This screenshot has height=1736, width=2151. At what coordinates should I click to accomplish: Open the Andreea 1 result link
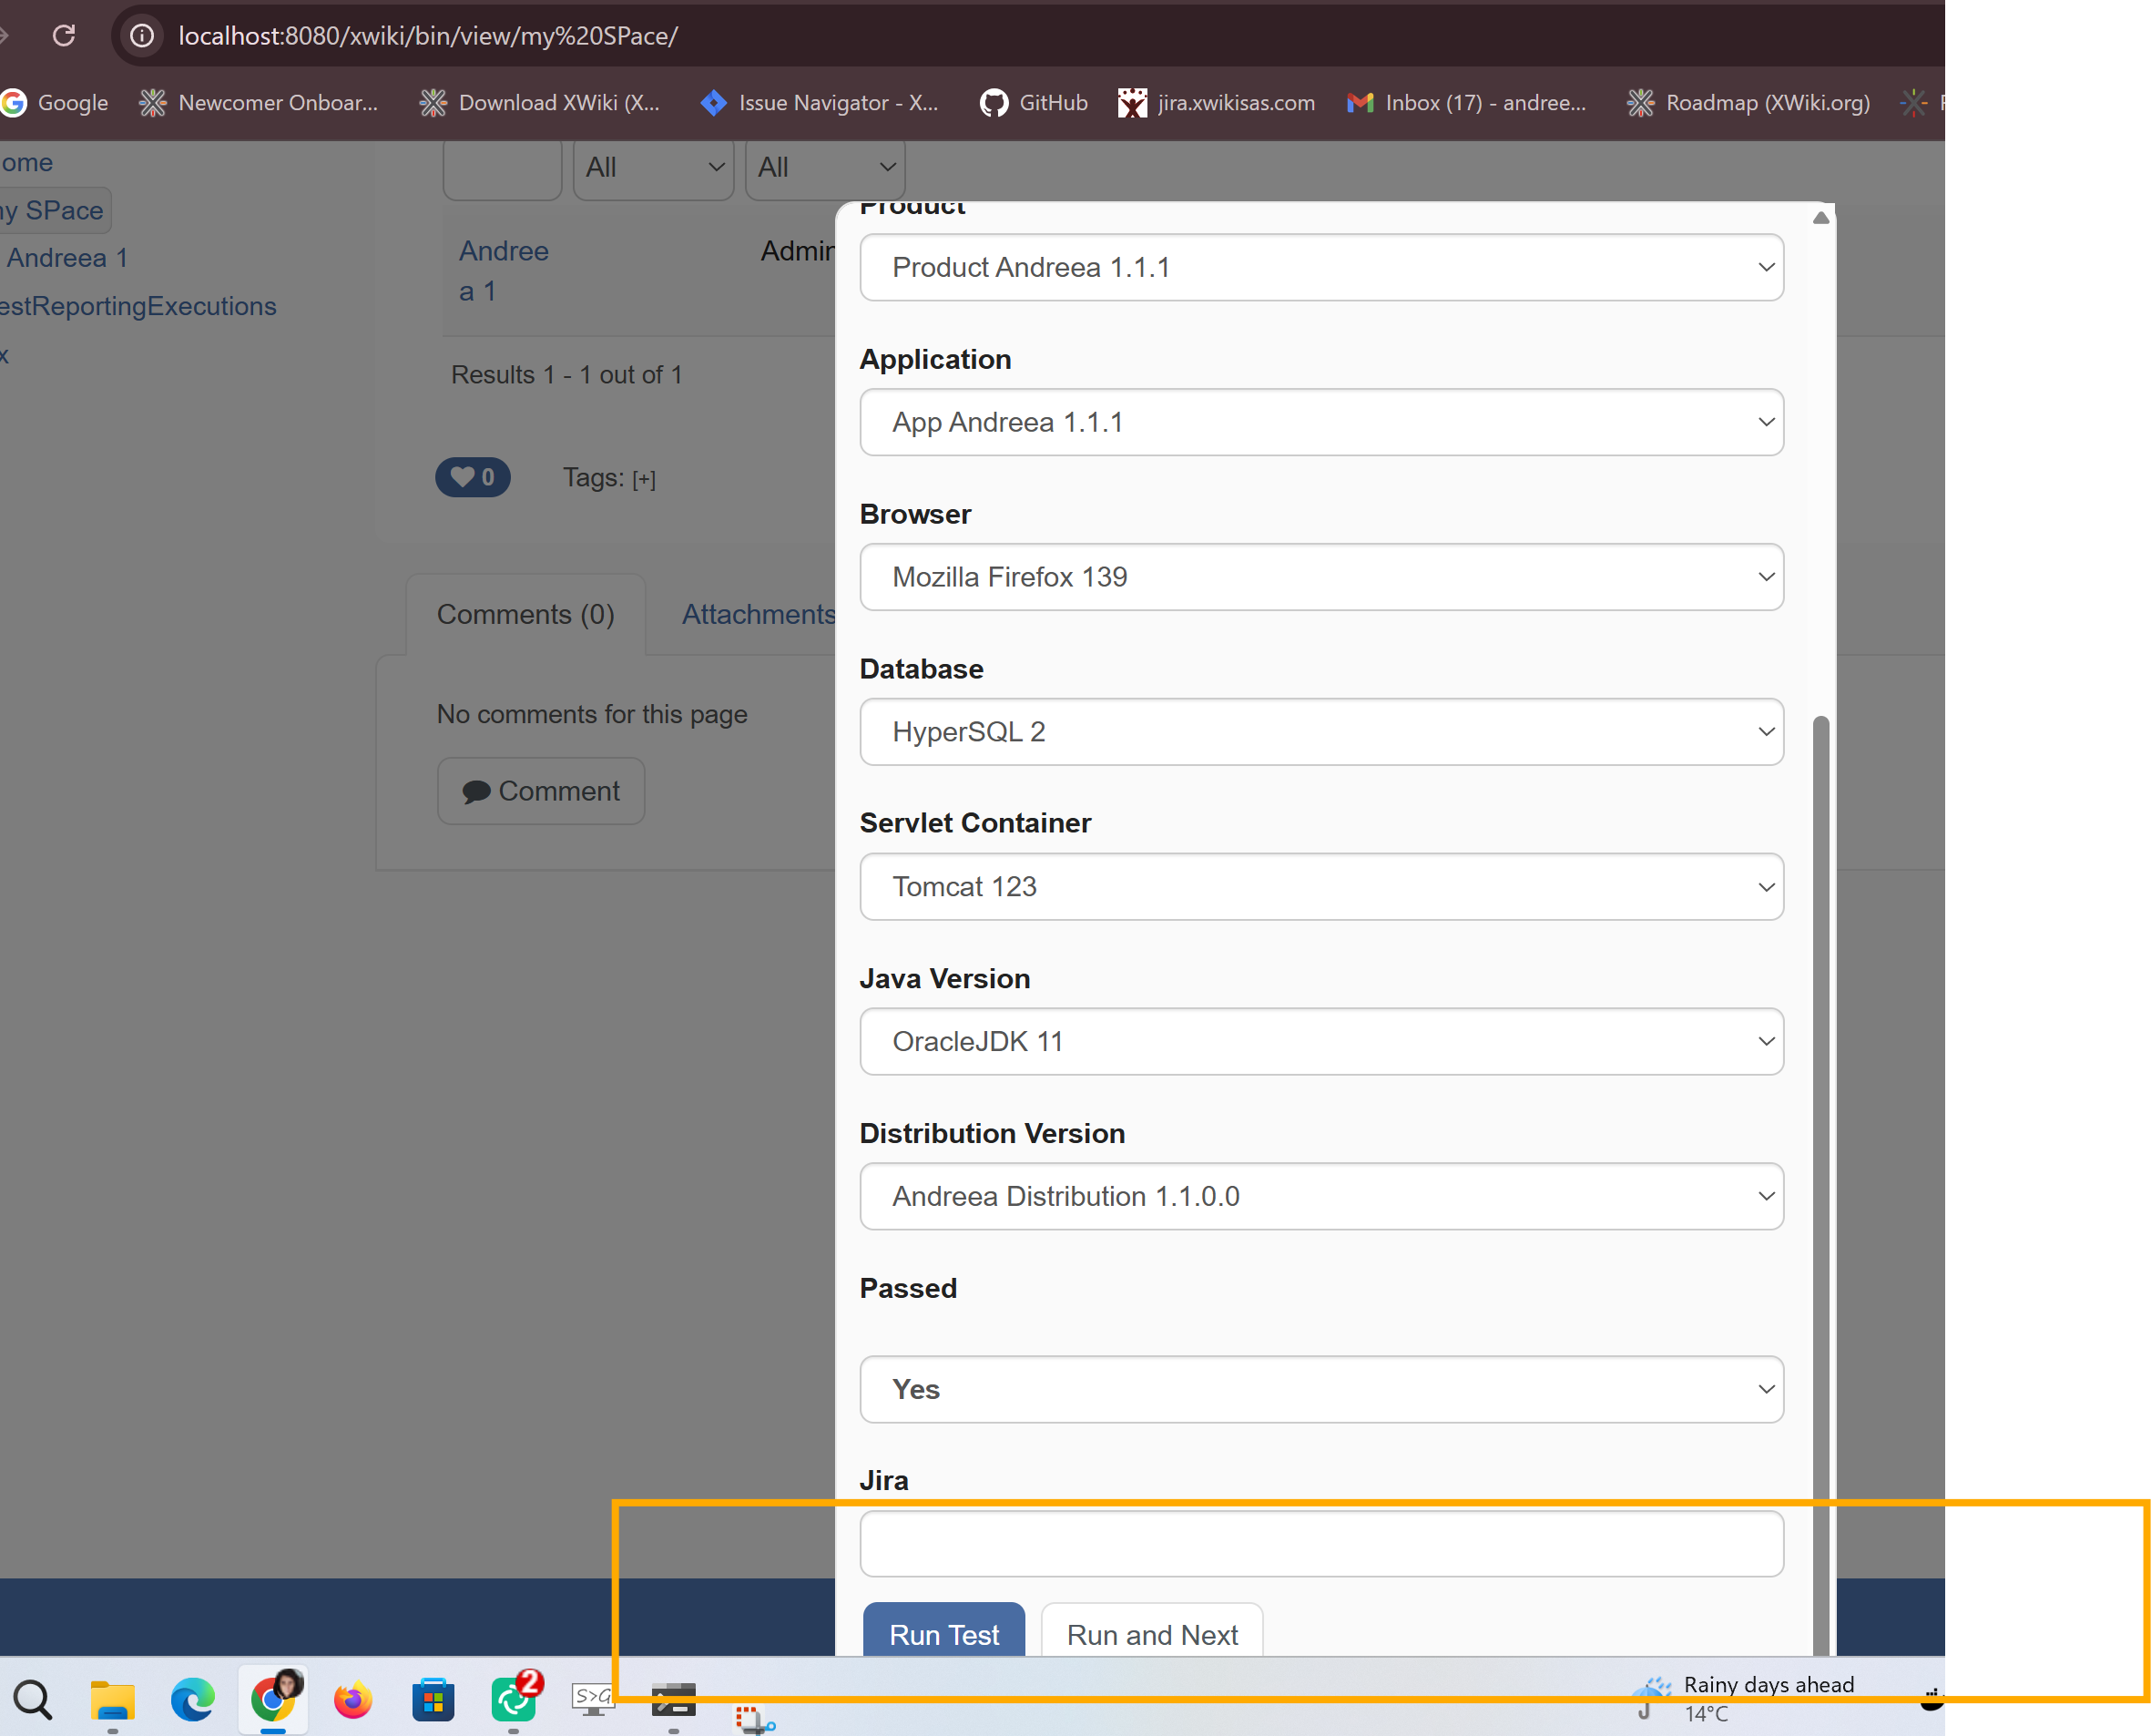coord(504,271)
